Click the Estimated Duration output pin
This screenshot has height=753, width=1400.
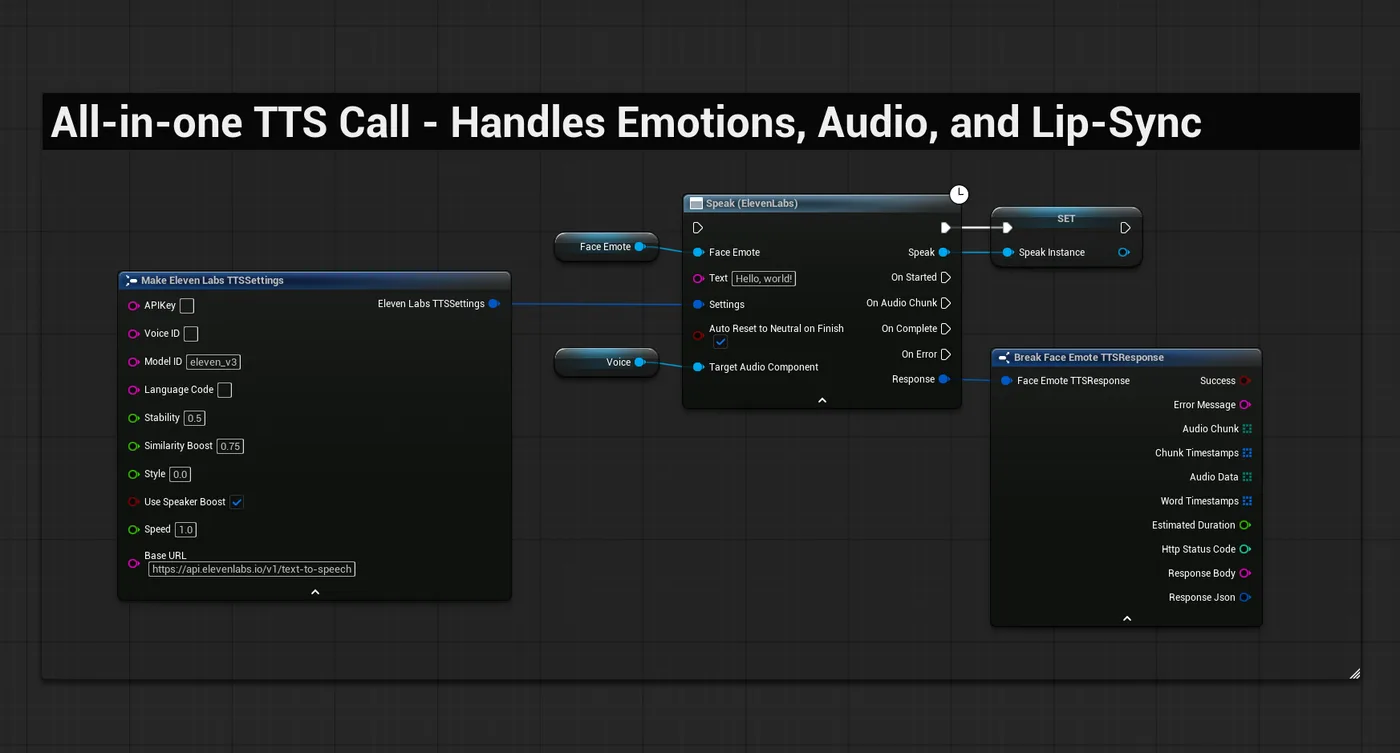(x=1246, y=525)
